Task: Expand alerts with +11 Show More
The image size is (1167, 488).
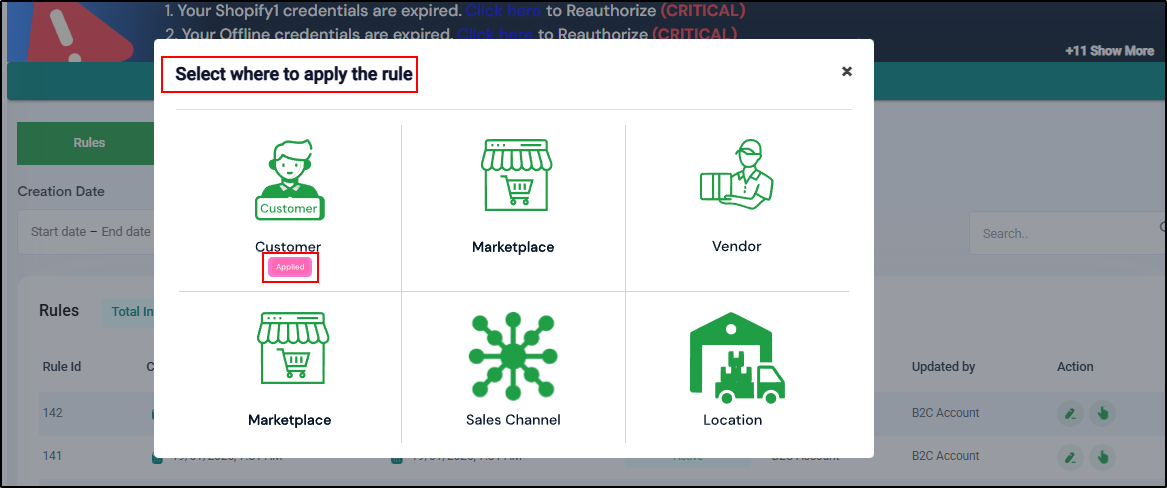Action: click(x=1109, y=51)
